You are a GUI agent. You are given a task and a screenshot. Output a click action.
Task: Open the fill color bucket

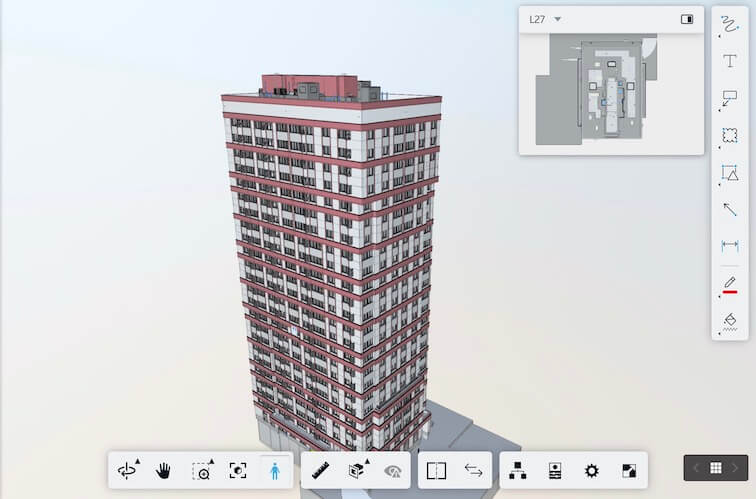729,322
